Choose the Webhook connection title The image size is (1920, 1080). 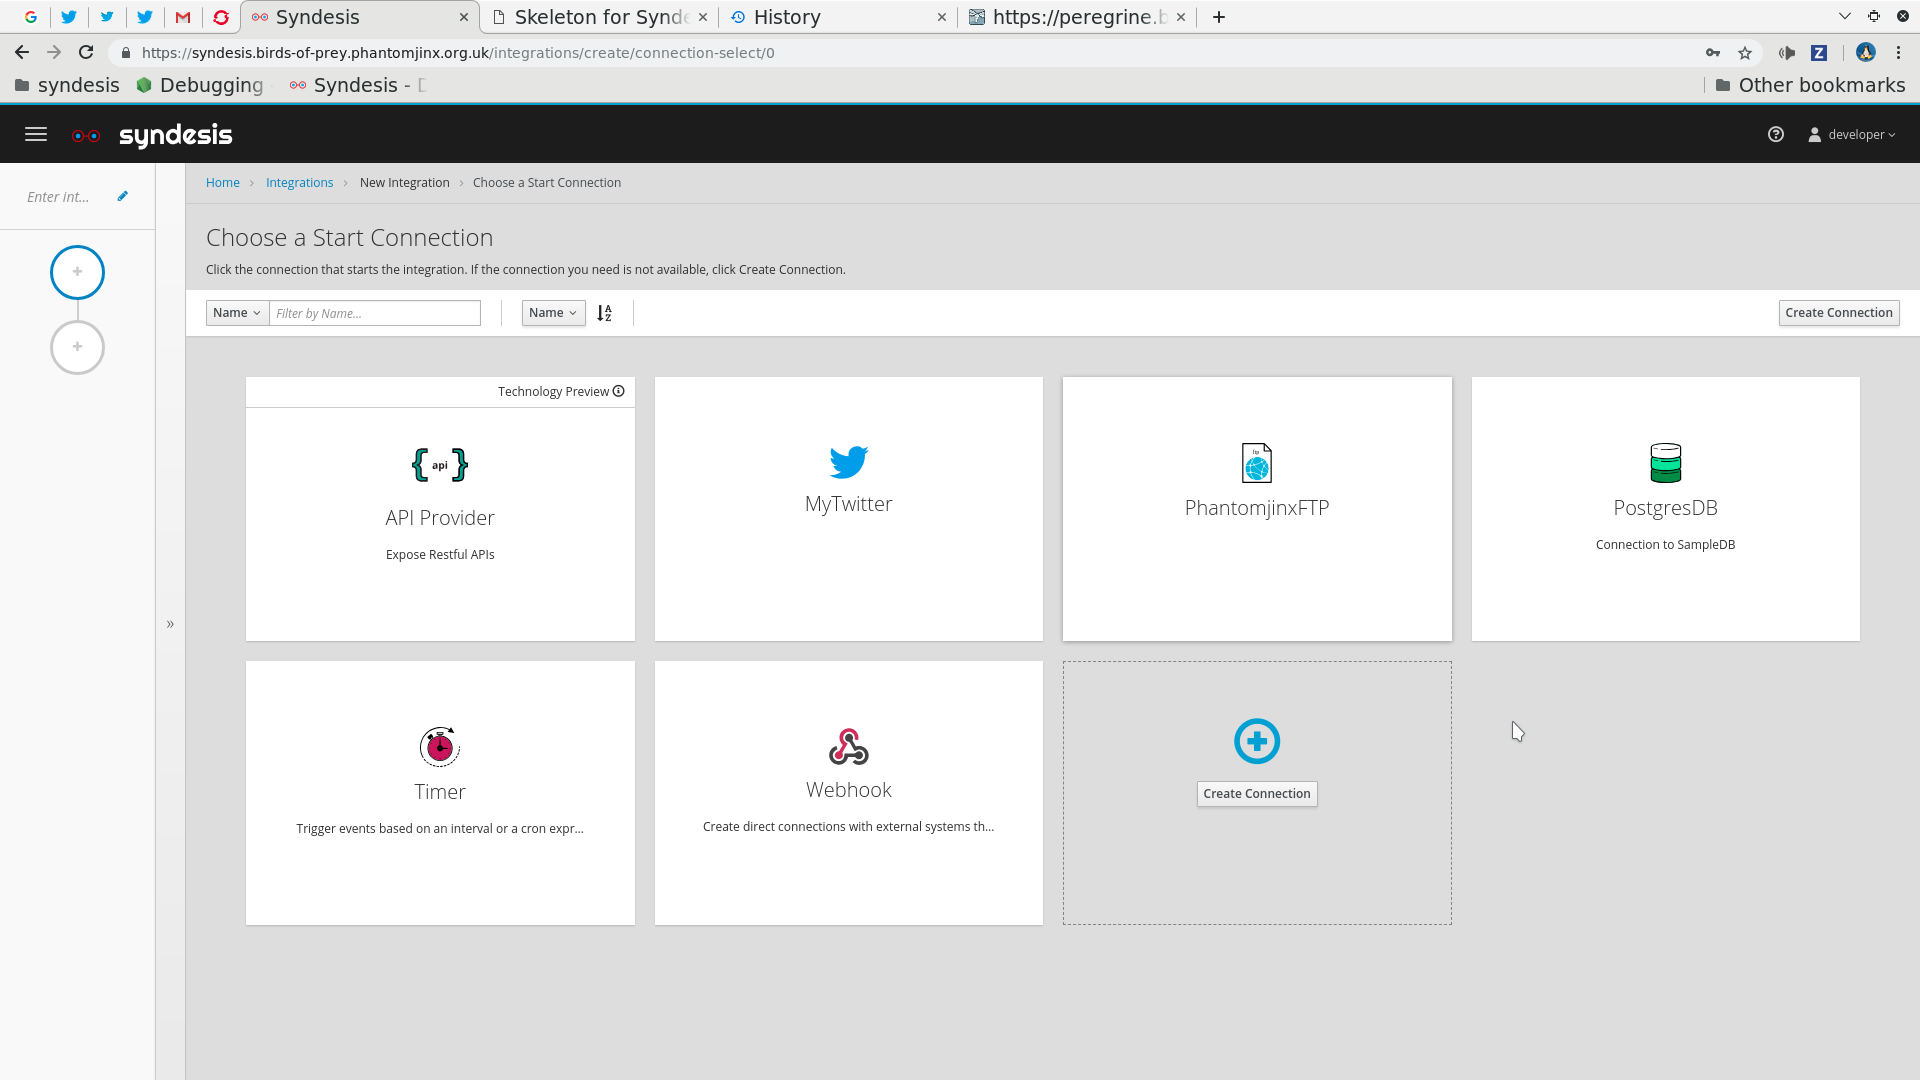click(x=849, y=790)
